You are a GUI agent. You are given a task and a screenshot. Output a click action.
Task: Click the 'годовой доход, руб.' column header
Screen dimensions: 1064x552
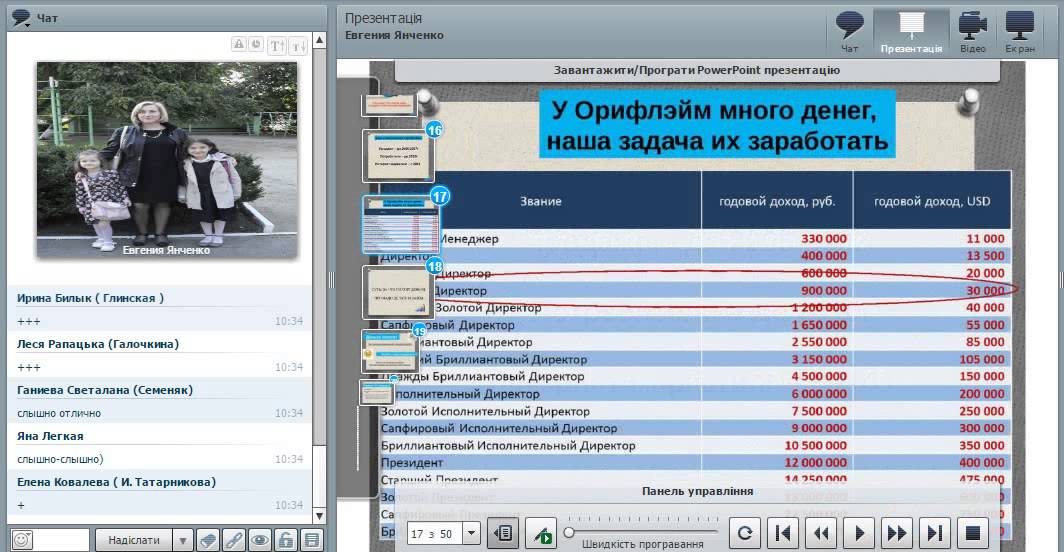point(777,201)
